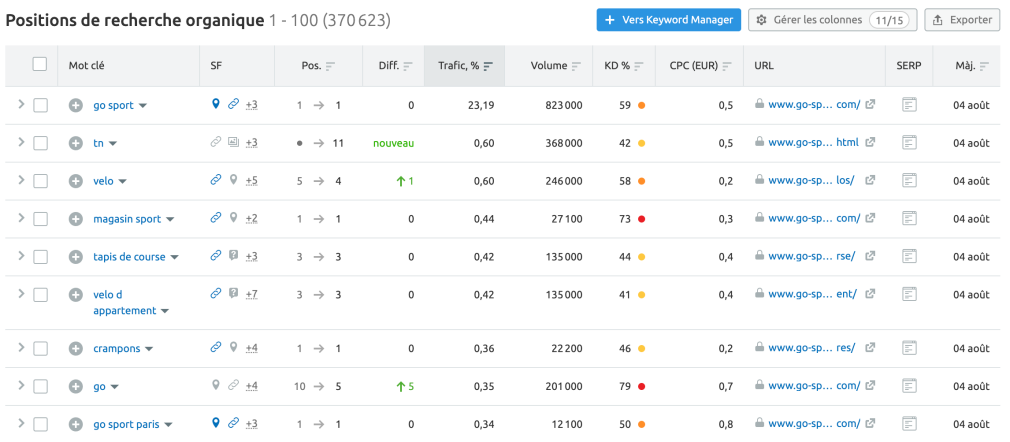1010x442 pixels.
Task: Expand the 'tn' row details chevron
Action: coord(21,142)
